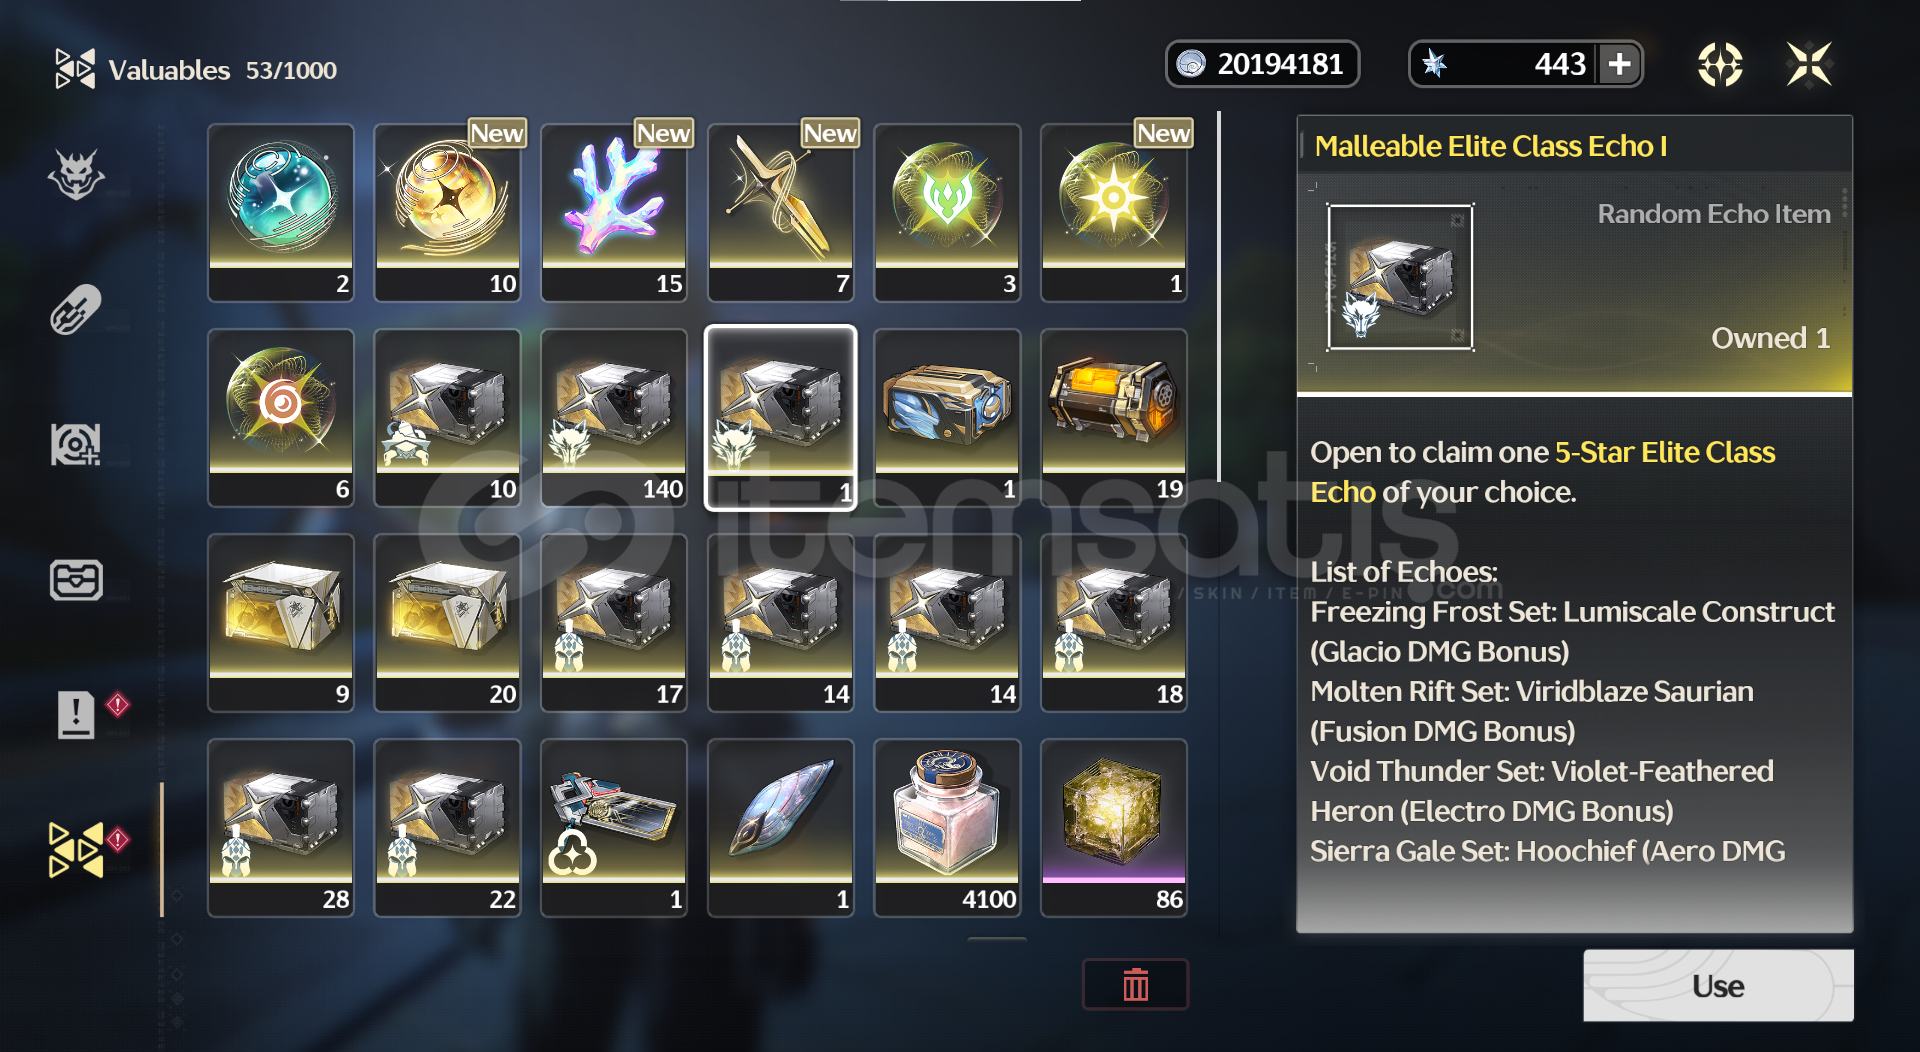Select the echo box with quantity 140
This screenshot has height=1052, width=1920.
614,417
